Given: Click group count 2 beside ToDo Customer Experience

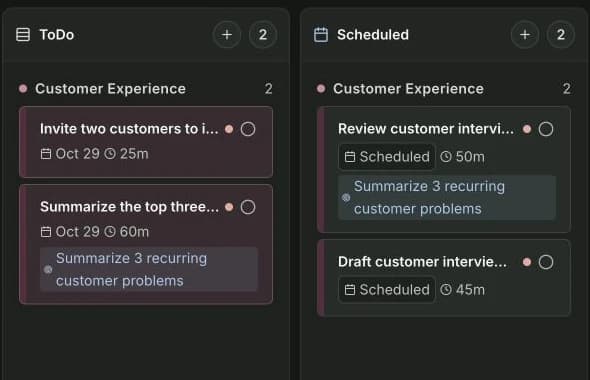Looking at the screenshot, I should point(268,89).
